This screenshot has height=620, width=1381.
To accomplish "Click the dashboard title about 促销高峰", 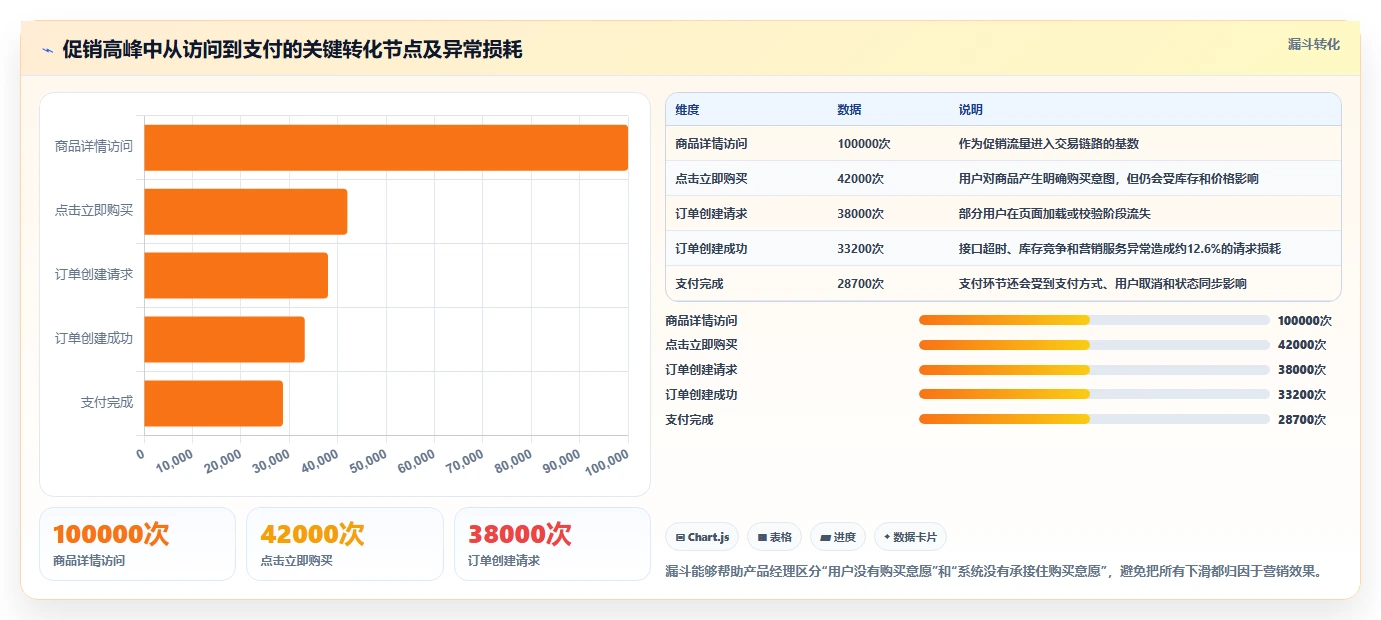I will [292, 50].
